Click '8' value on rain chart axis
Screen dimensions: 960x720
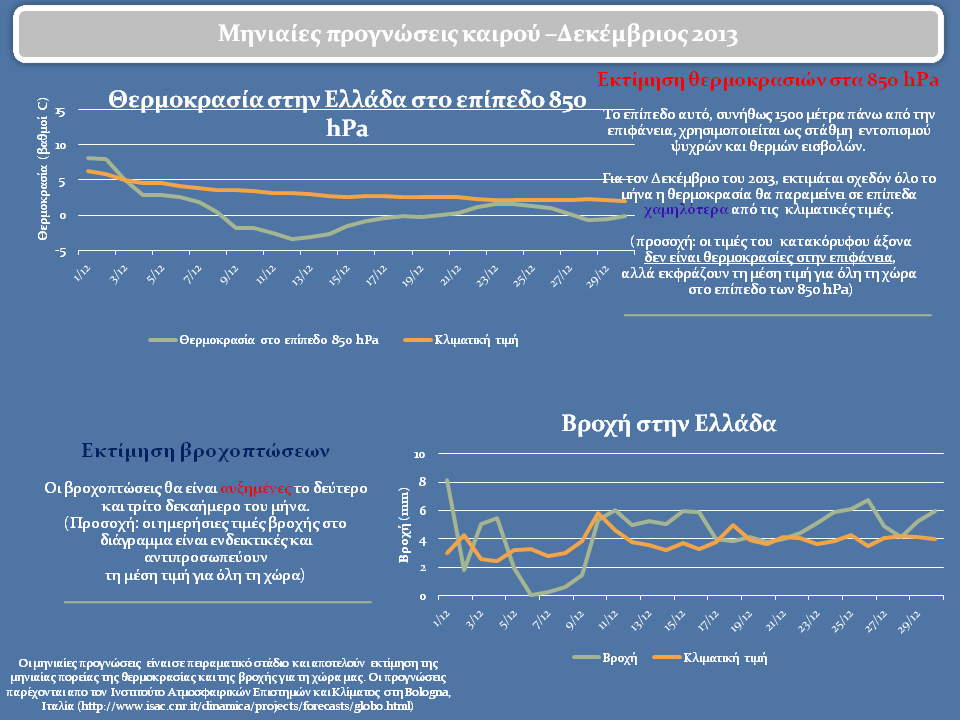421,482
